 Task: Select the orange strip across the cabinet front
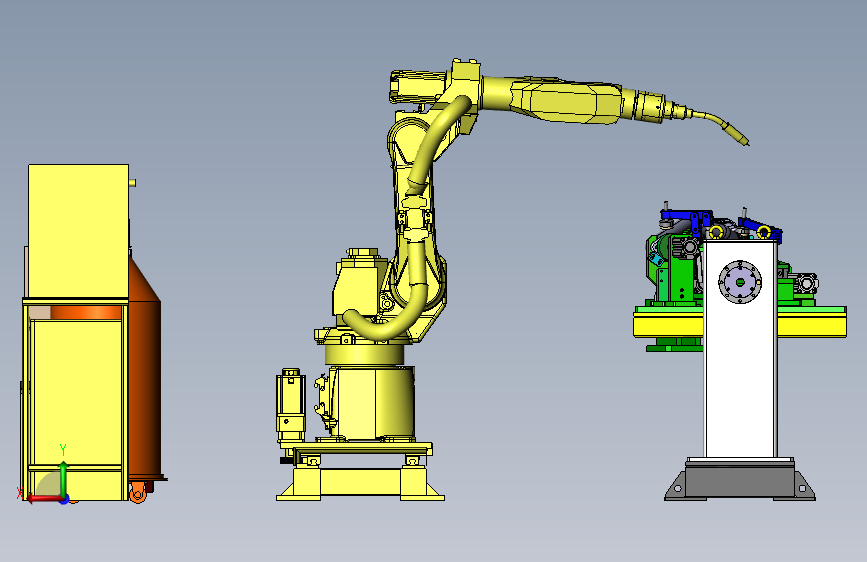pyautogui.click(x=86, y=313)
